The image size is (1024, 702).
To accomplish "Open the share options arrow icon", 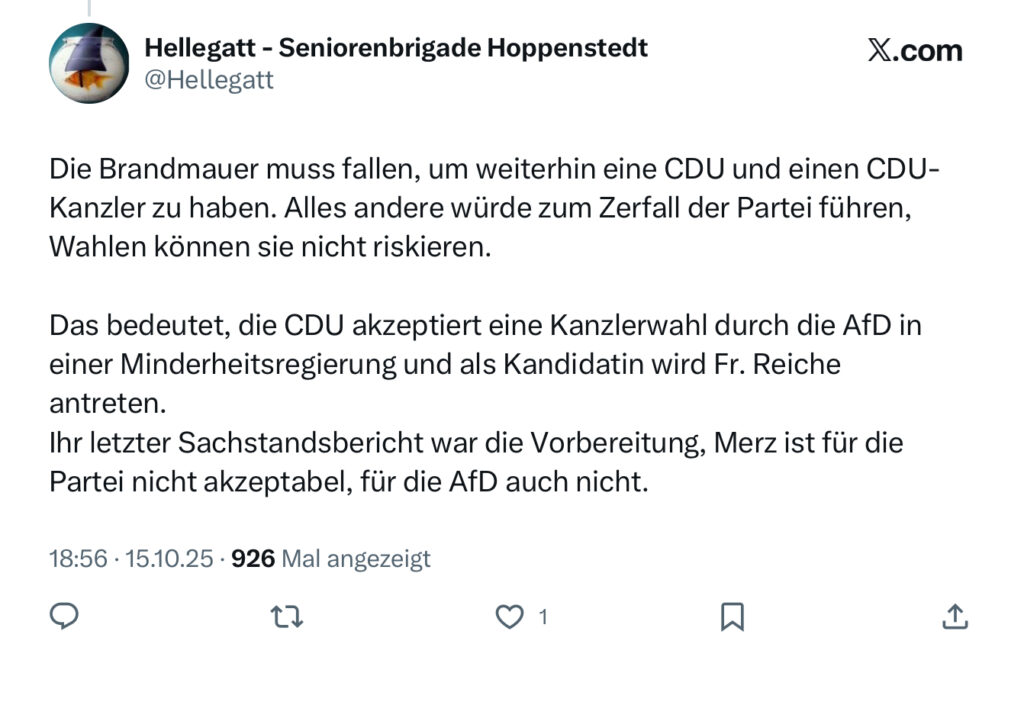I will tap(954, 617).
